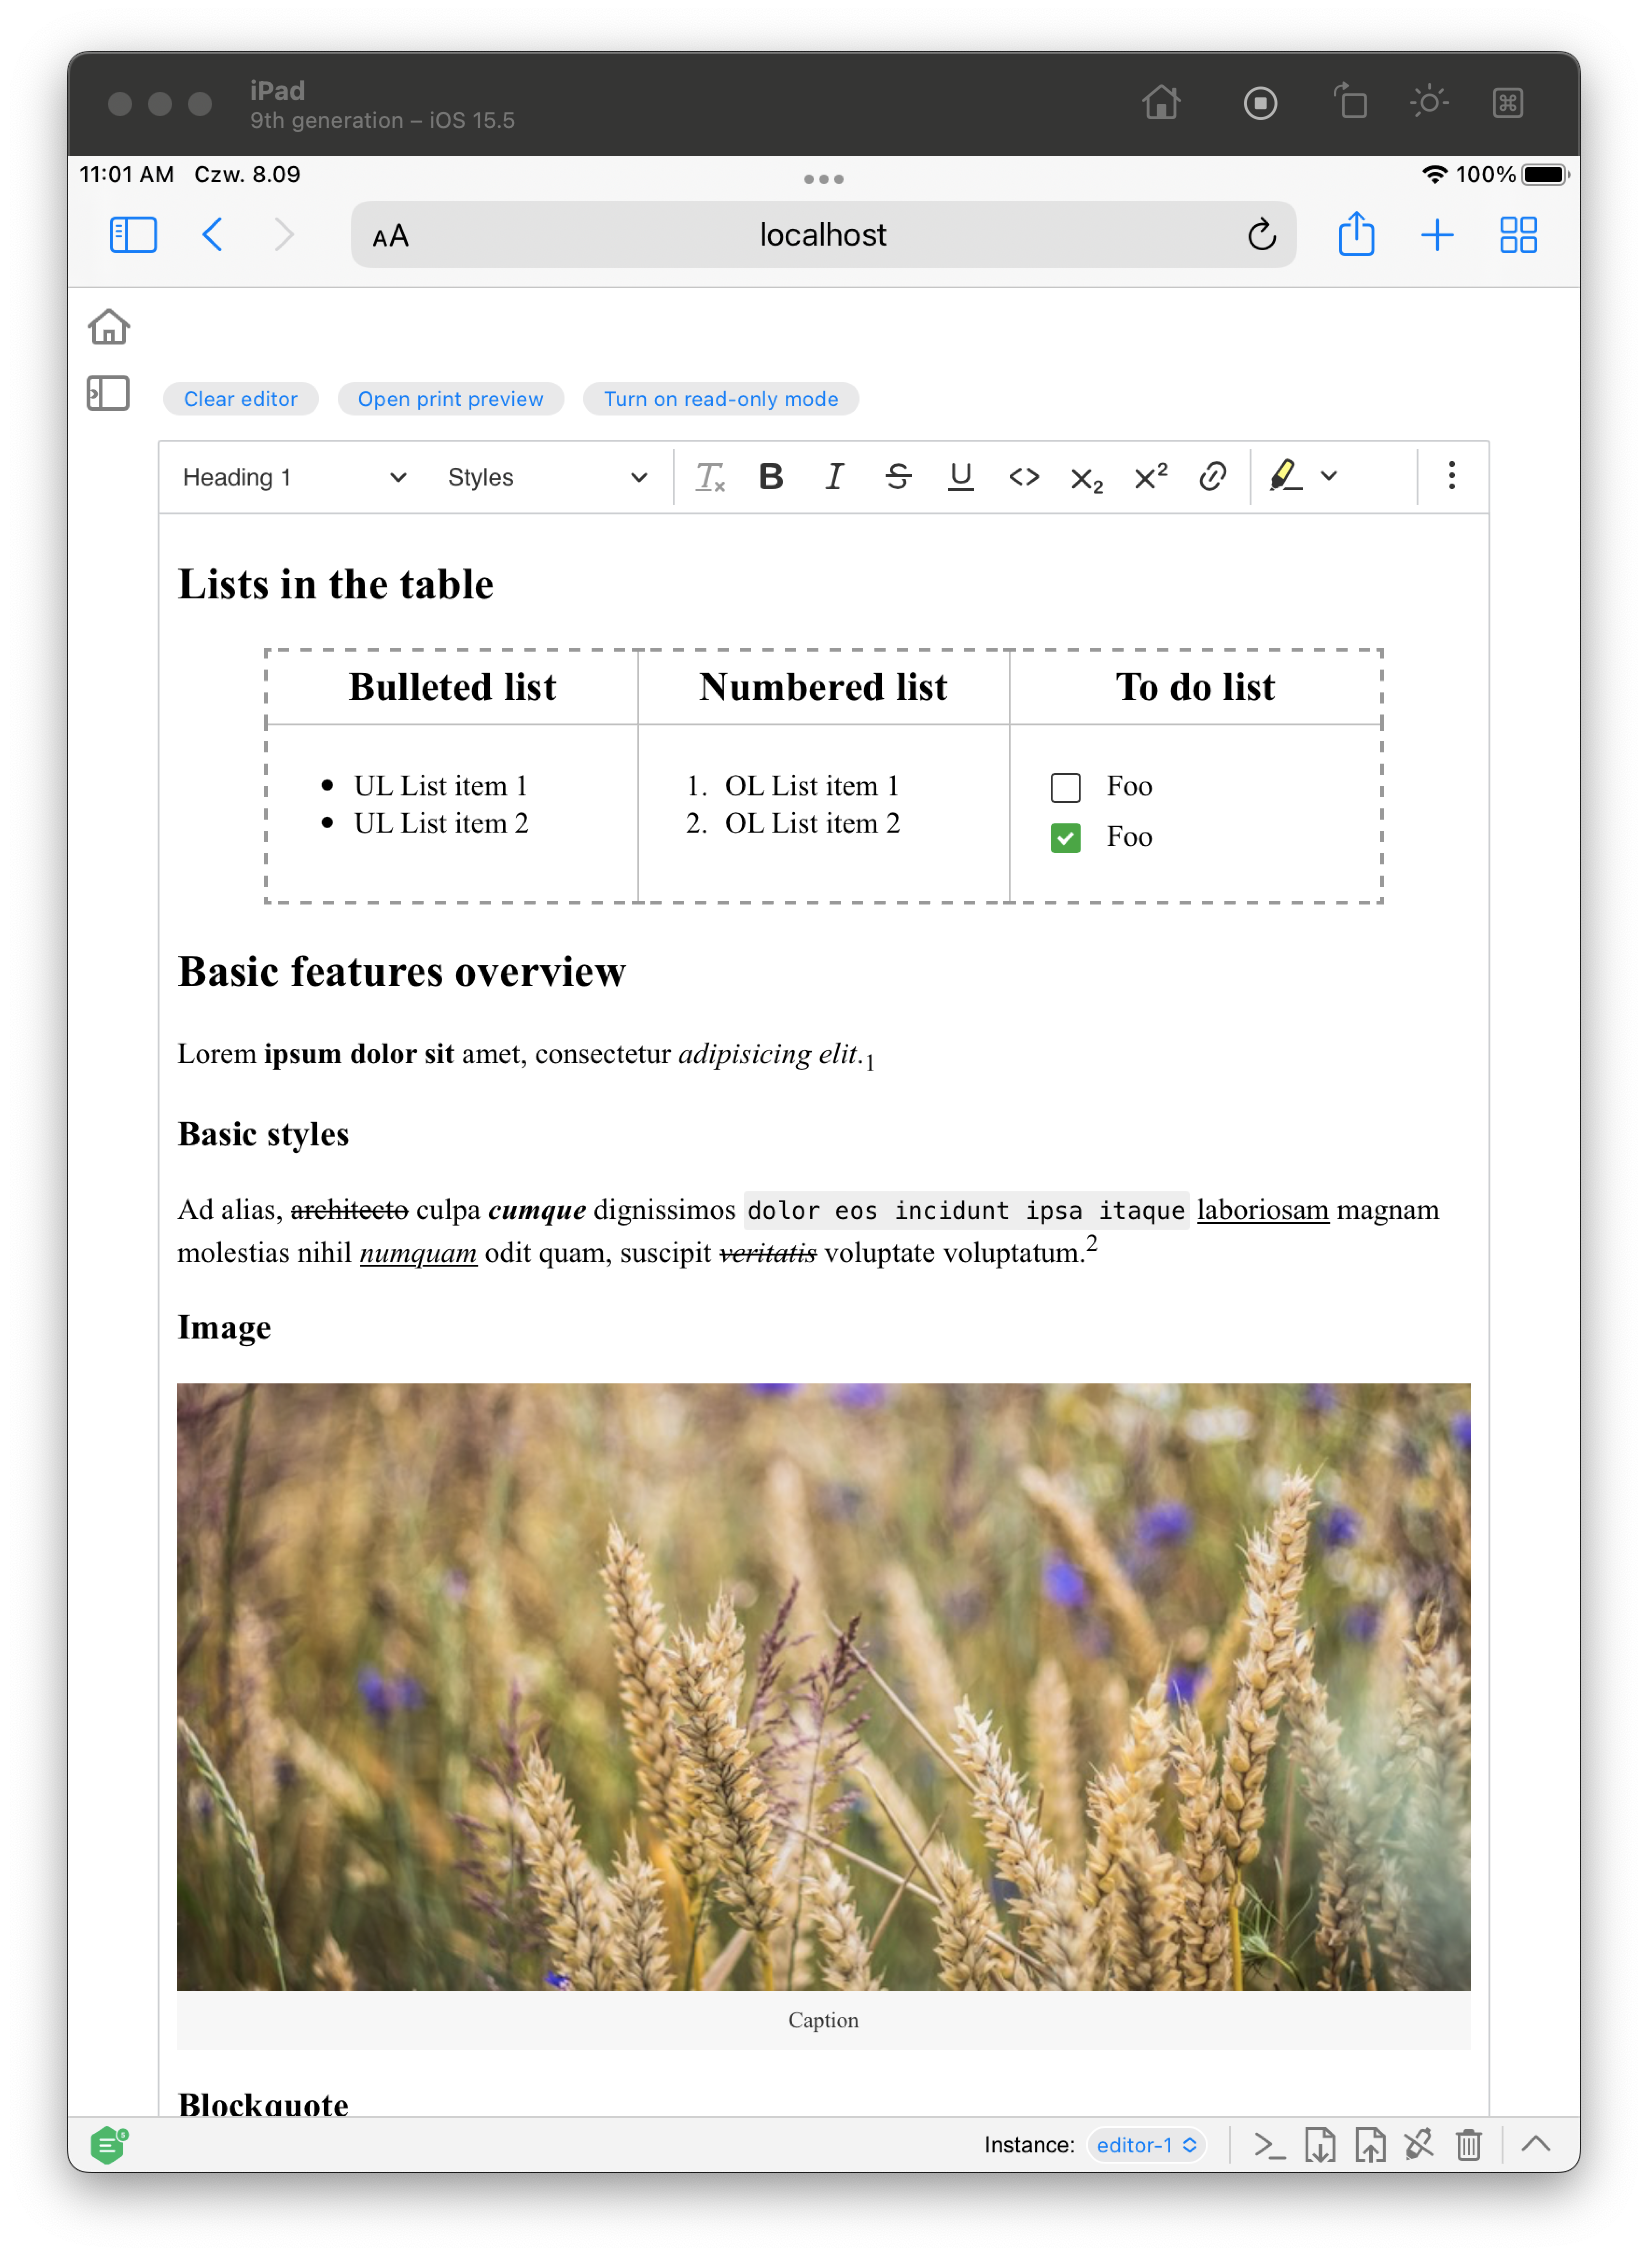Open a new Safari tab
Image resolution: width=1648 pixels, height=2256 pixels.
1437,235
